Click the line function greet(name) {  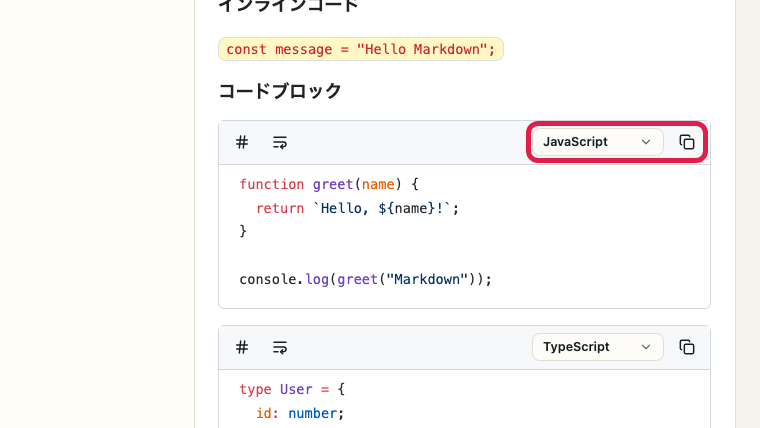329,185
